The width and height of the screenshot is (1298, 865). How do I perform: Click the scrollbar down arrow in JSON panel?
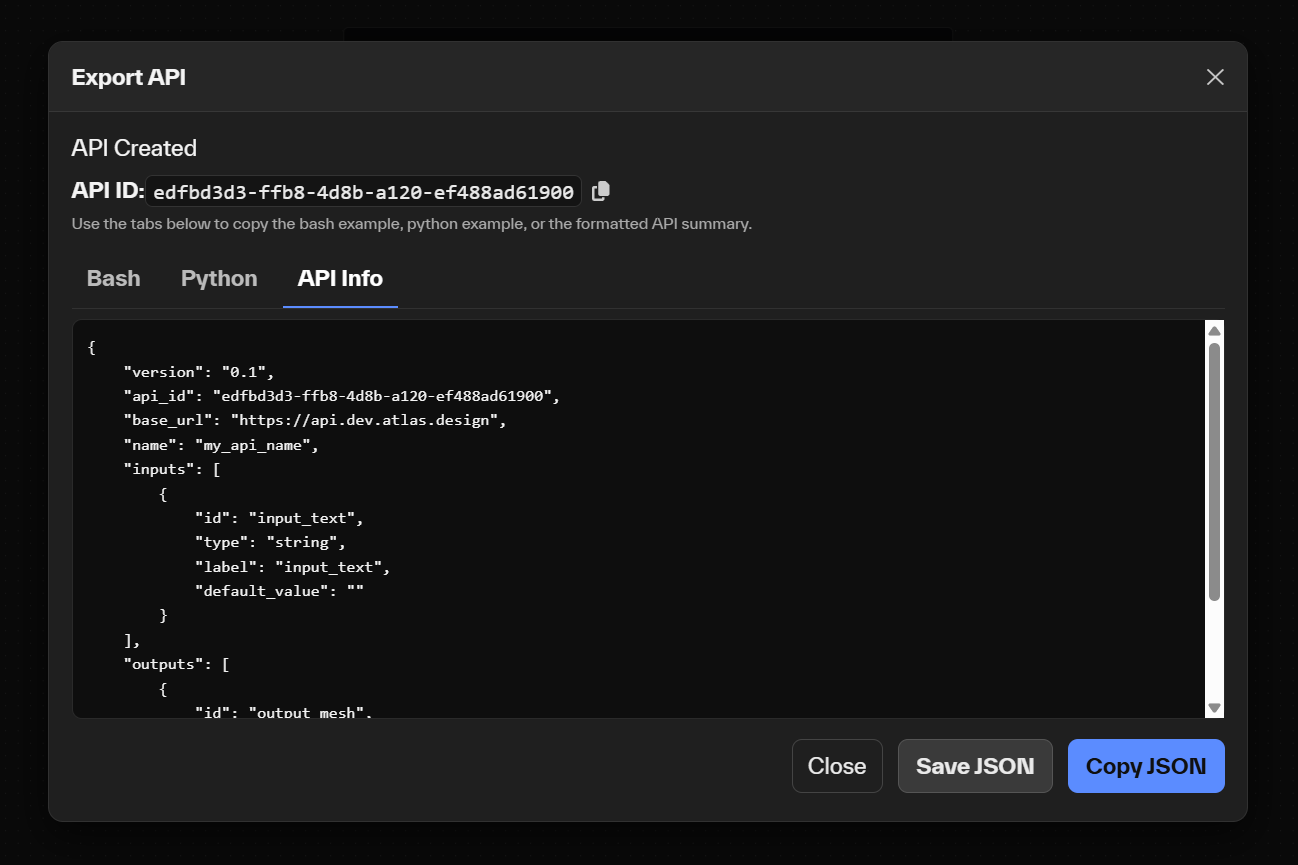pyautogui.click(x=1214, y=707)
